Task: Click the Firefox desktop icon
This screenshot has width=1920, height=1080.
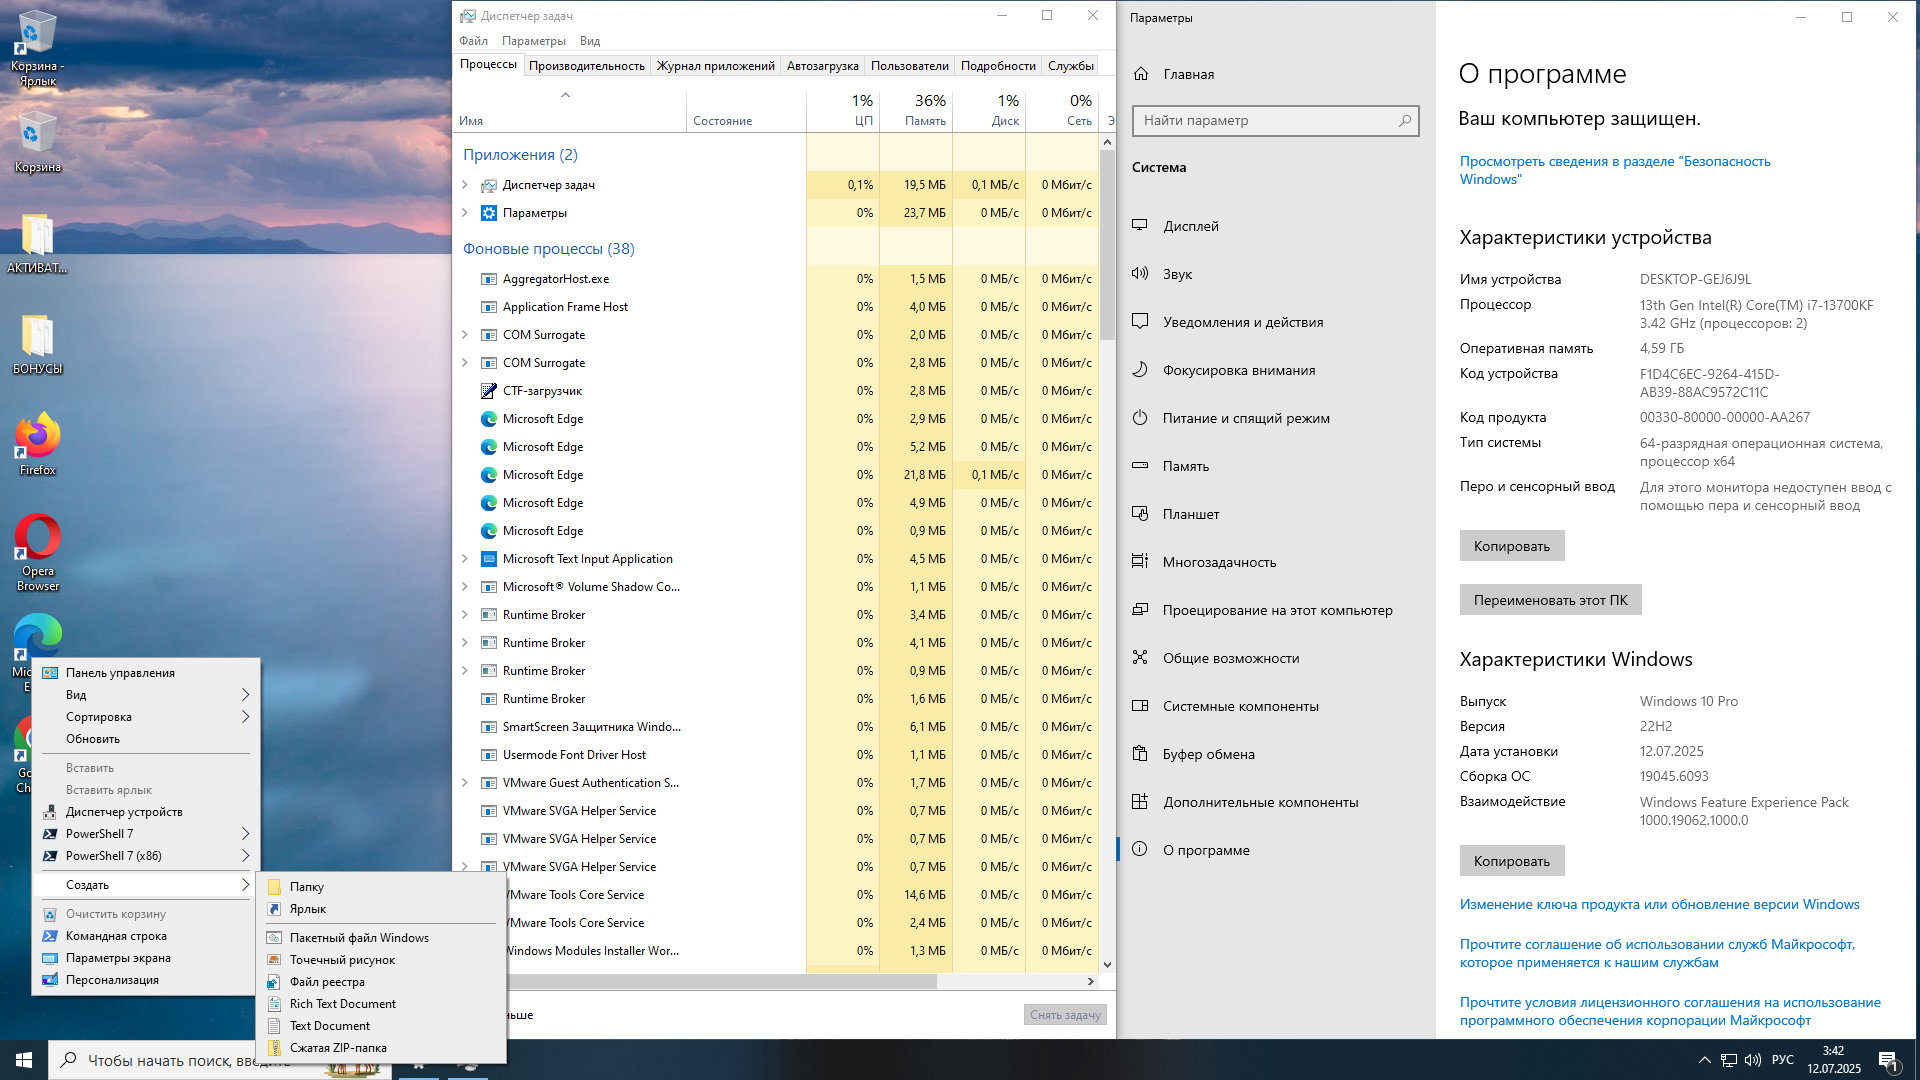Action: [38, 444]
